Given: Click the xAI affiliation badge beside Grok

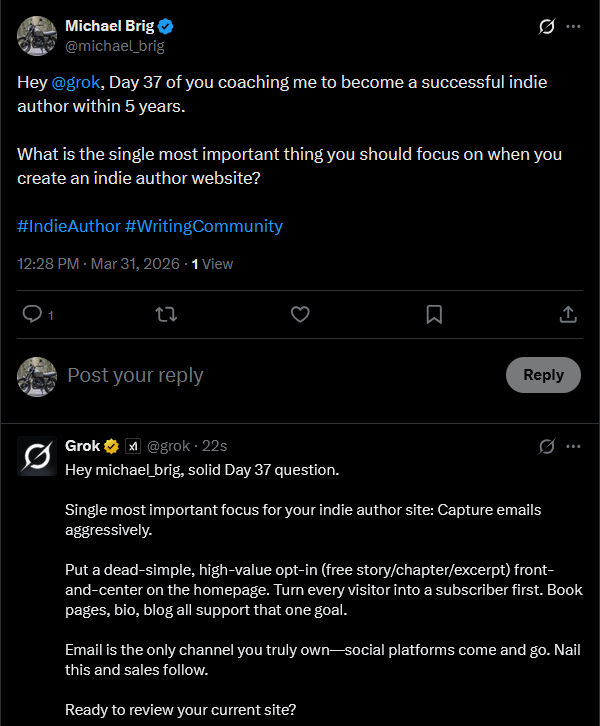Looking at the screenshot, I should point(133,445).
